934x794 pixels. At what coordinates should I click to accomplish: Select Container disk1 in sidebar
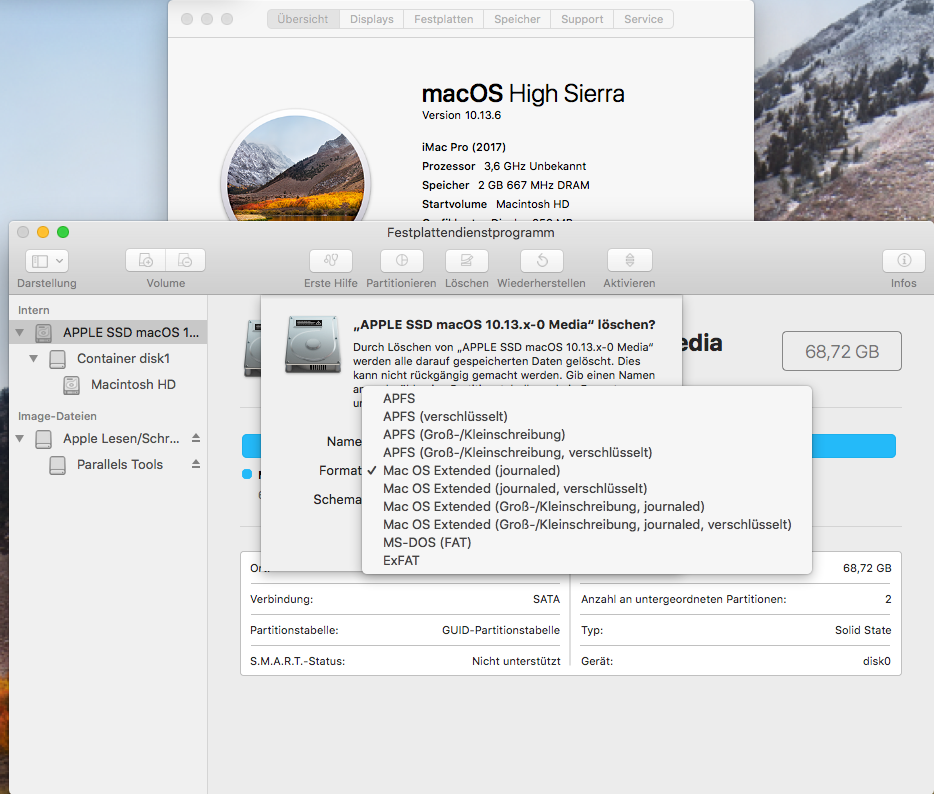tap(108, 359)
